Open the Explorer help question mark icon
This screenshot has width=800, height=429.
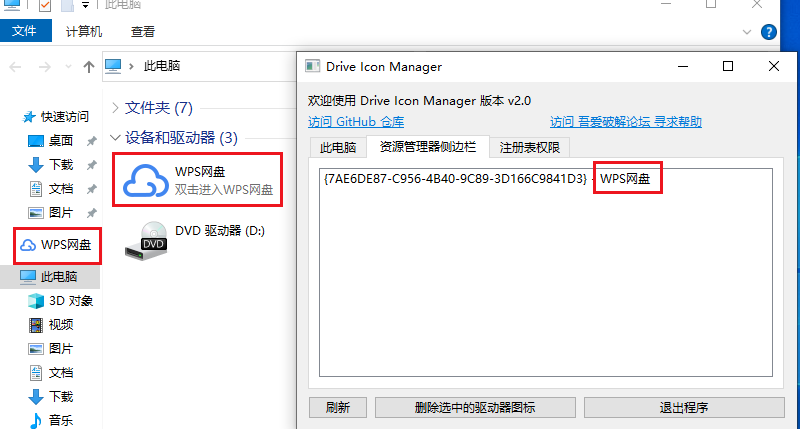pos(768,32)
